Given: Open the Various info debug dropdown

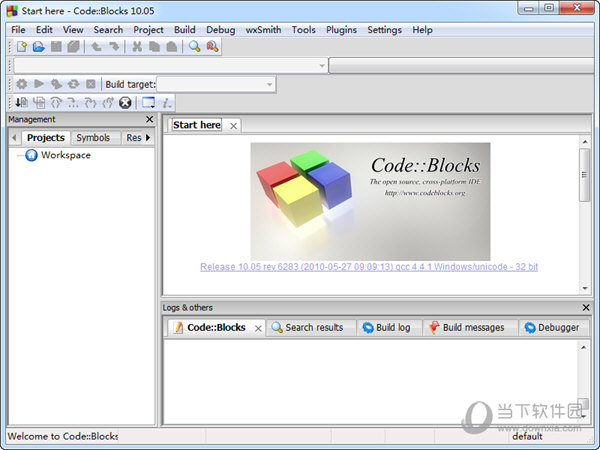Looking at the screenshot, I should (x=167, y=102).
